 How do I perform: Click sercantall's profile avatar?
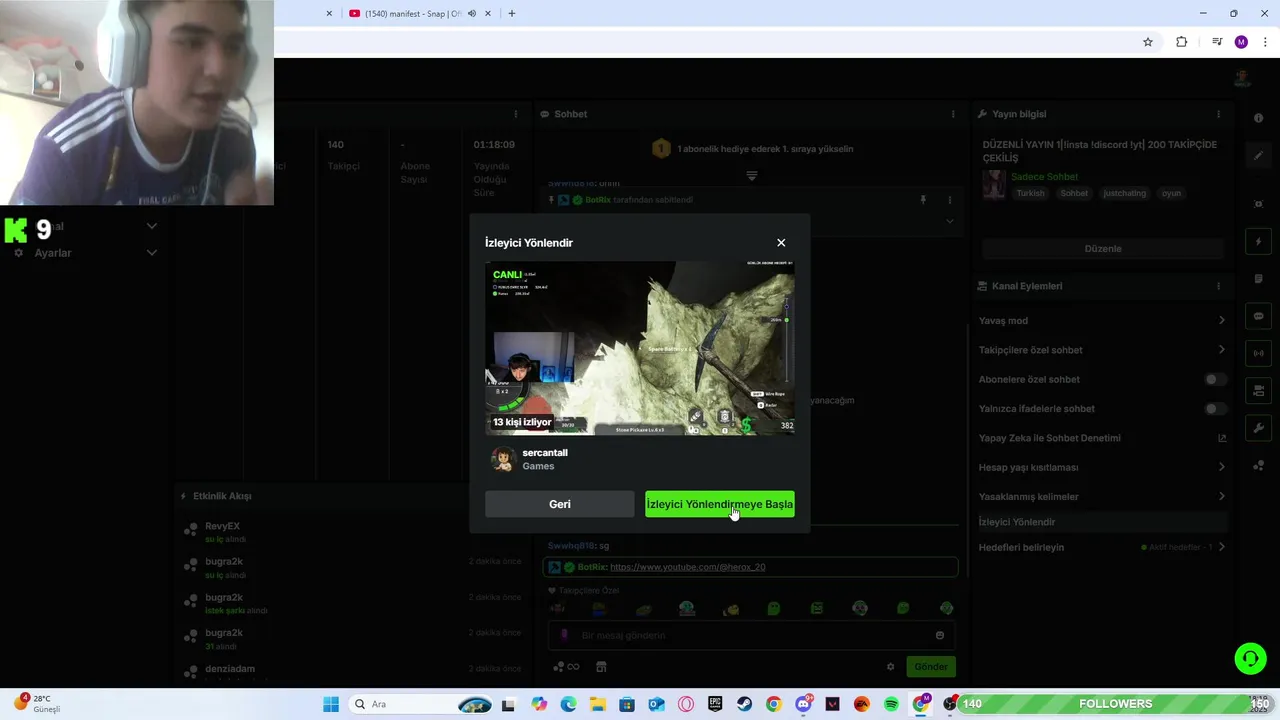[x=502, y=459]
